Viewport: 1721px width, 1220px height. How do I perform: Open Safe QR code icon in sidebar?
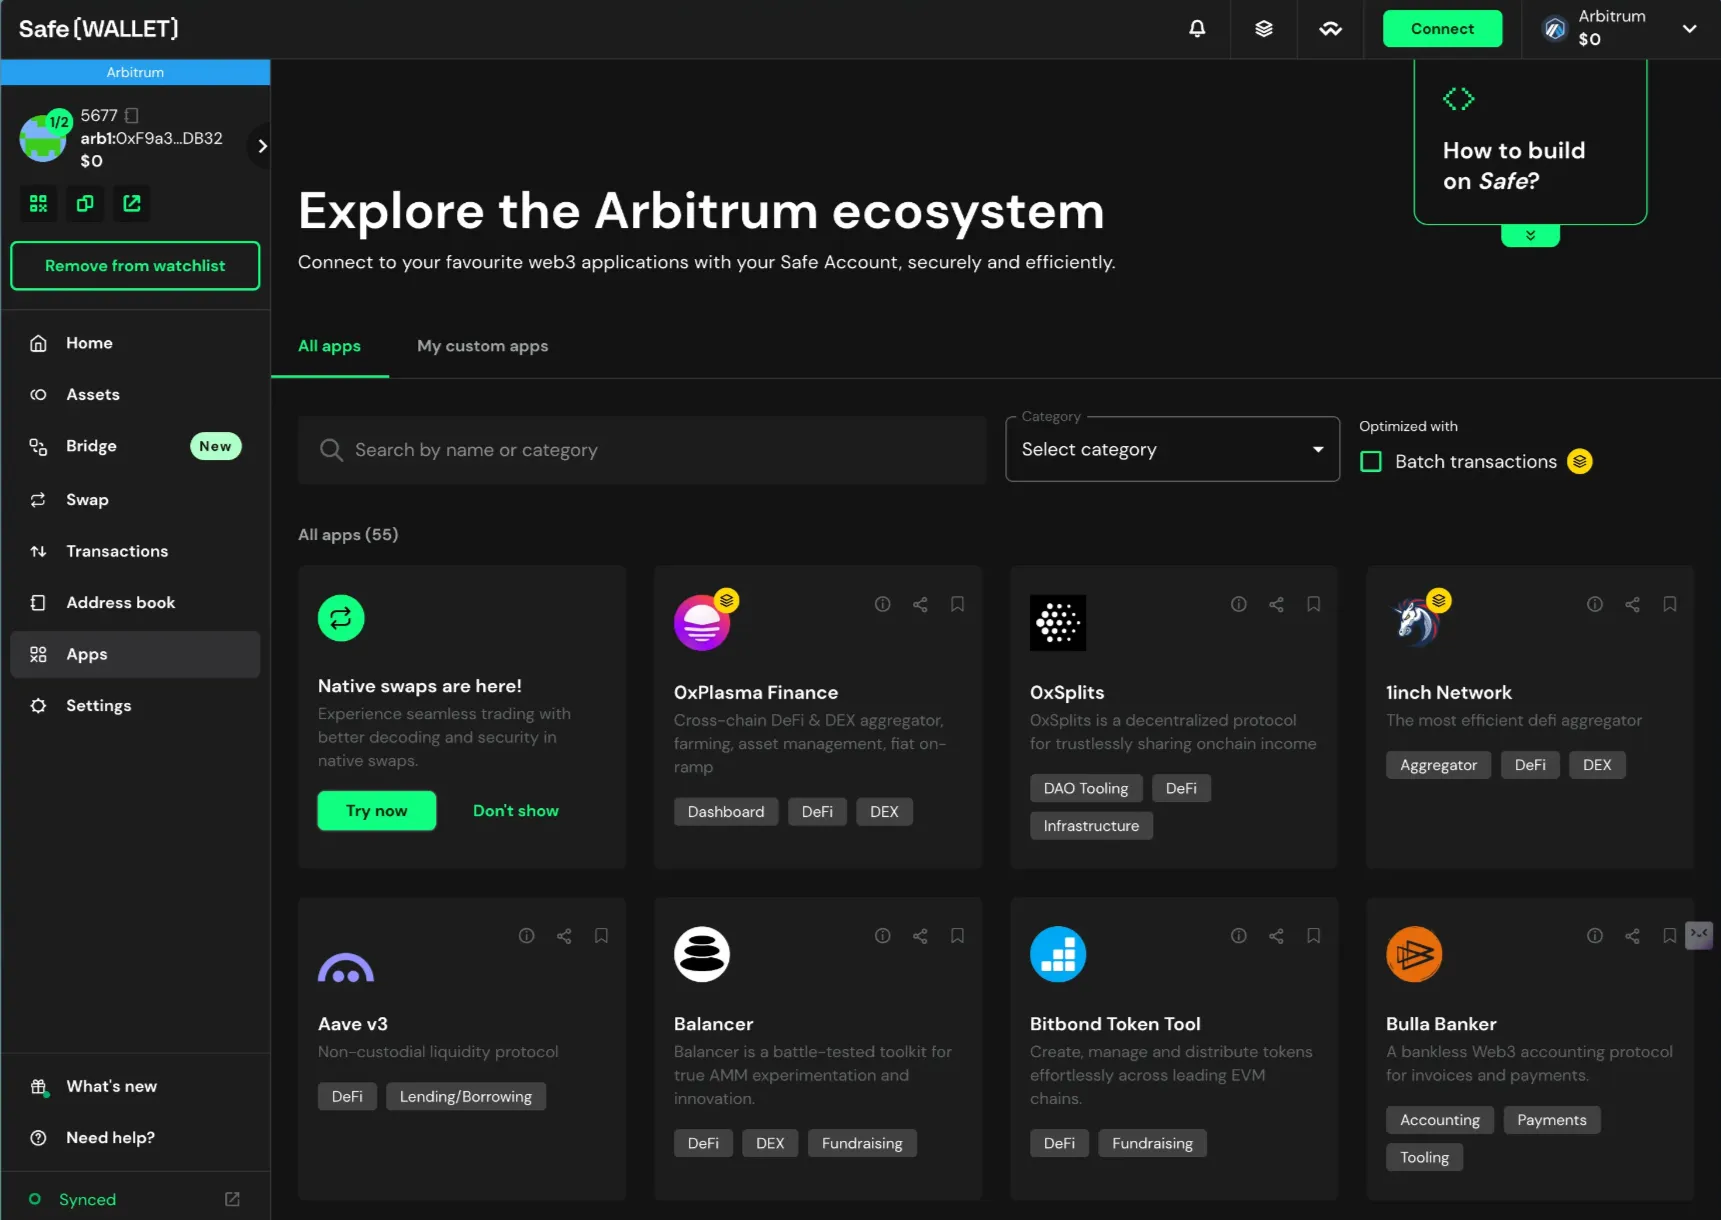[38, 203]
